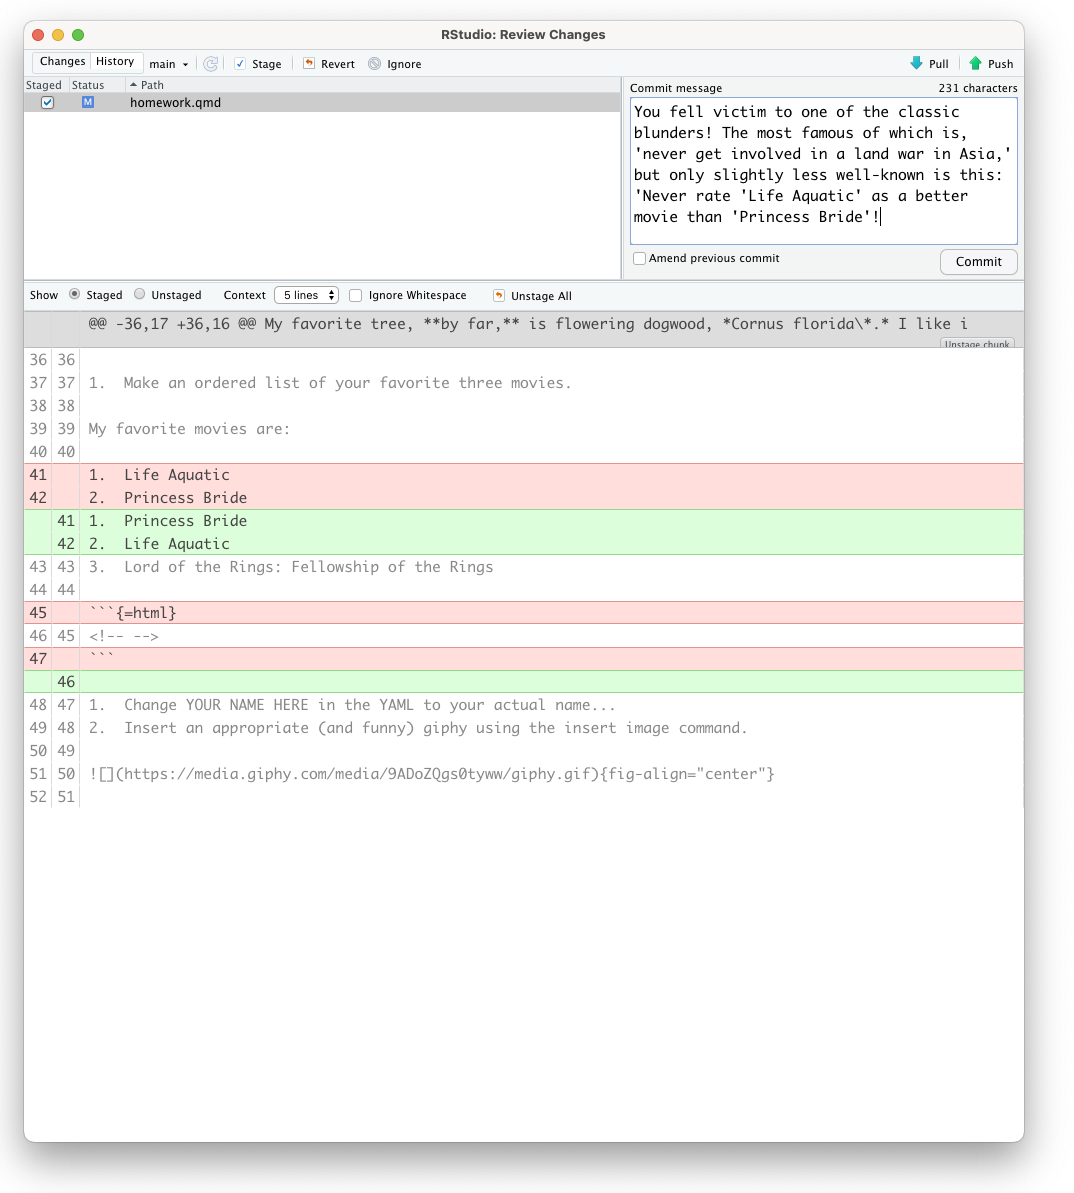Switch to the Changes tab
This screenshot has height=1193, width=1074.
62,61
